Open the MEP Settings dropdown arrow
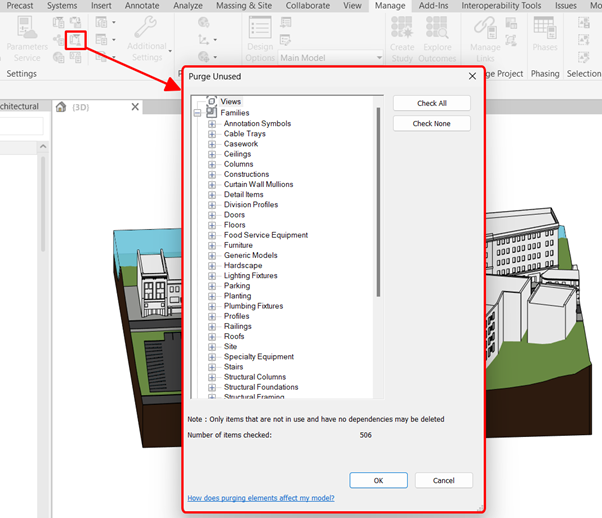 click(x=114, y=40)
